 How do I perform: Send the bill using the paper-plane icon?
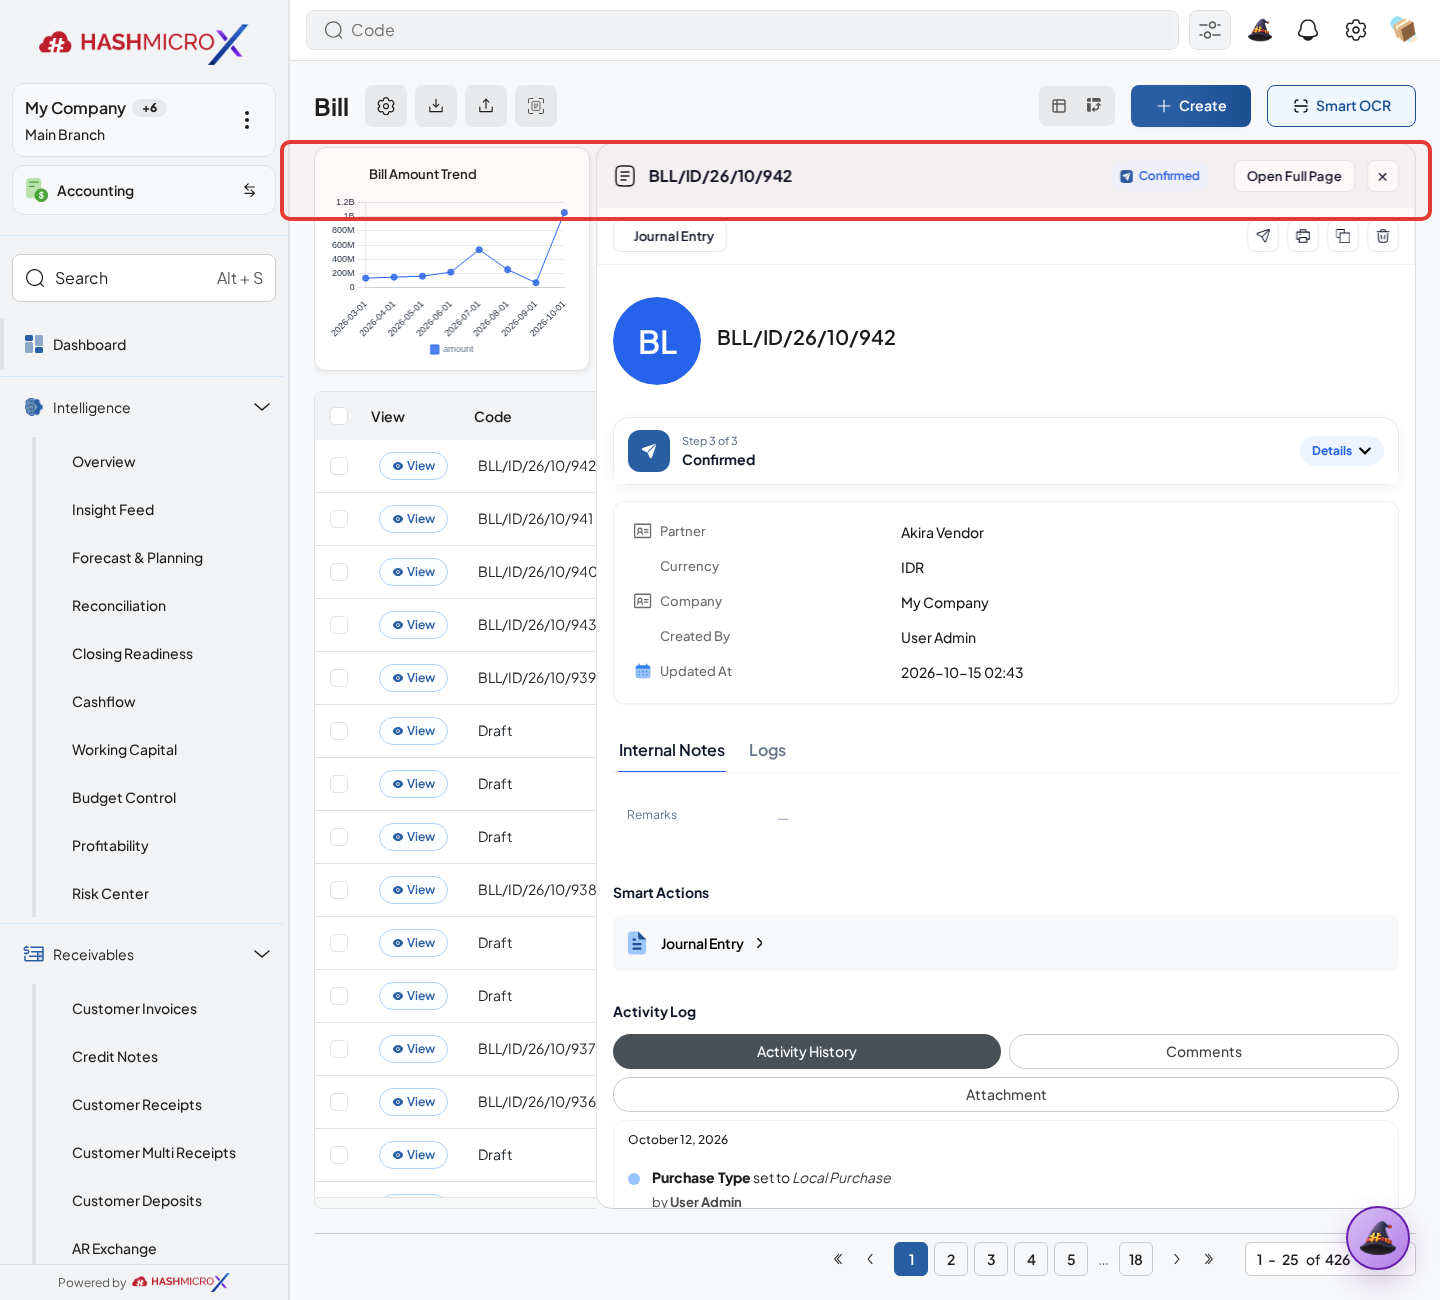(x=1263, y=236)
